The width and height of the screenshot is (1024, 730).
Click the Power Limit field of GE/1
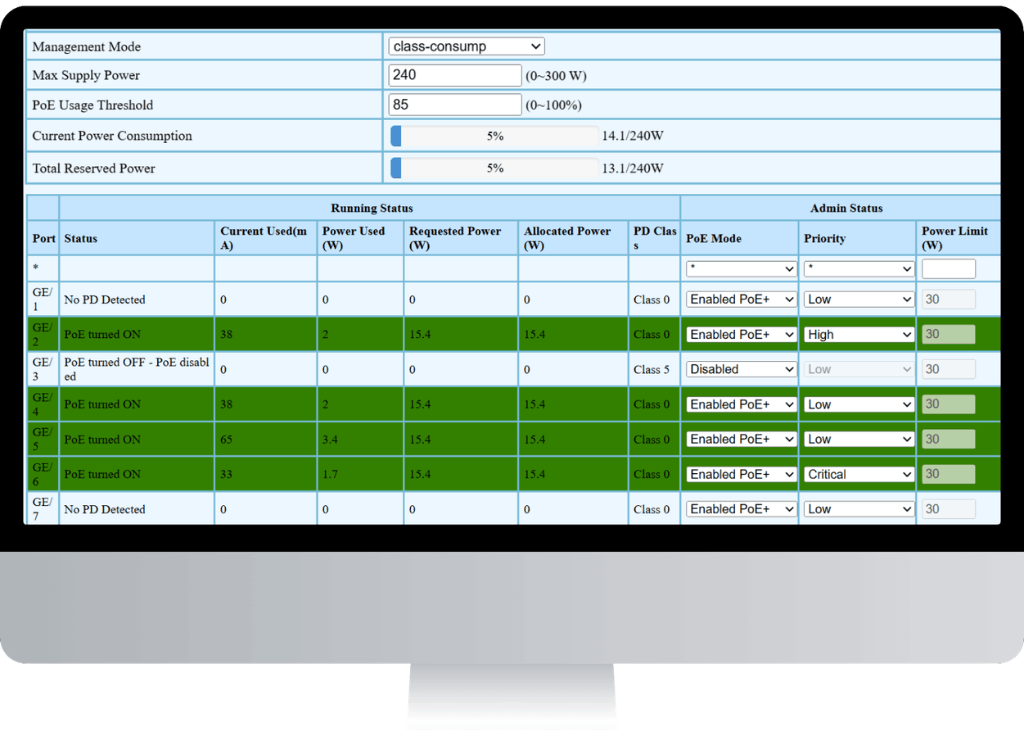coord(948,299)
